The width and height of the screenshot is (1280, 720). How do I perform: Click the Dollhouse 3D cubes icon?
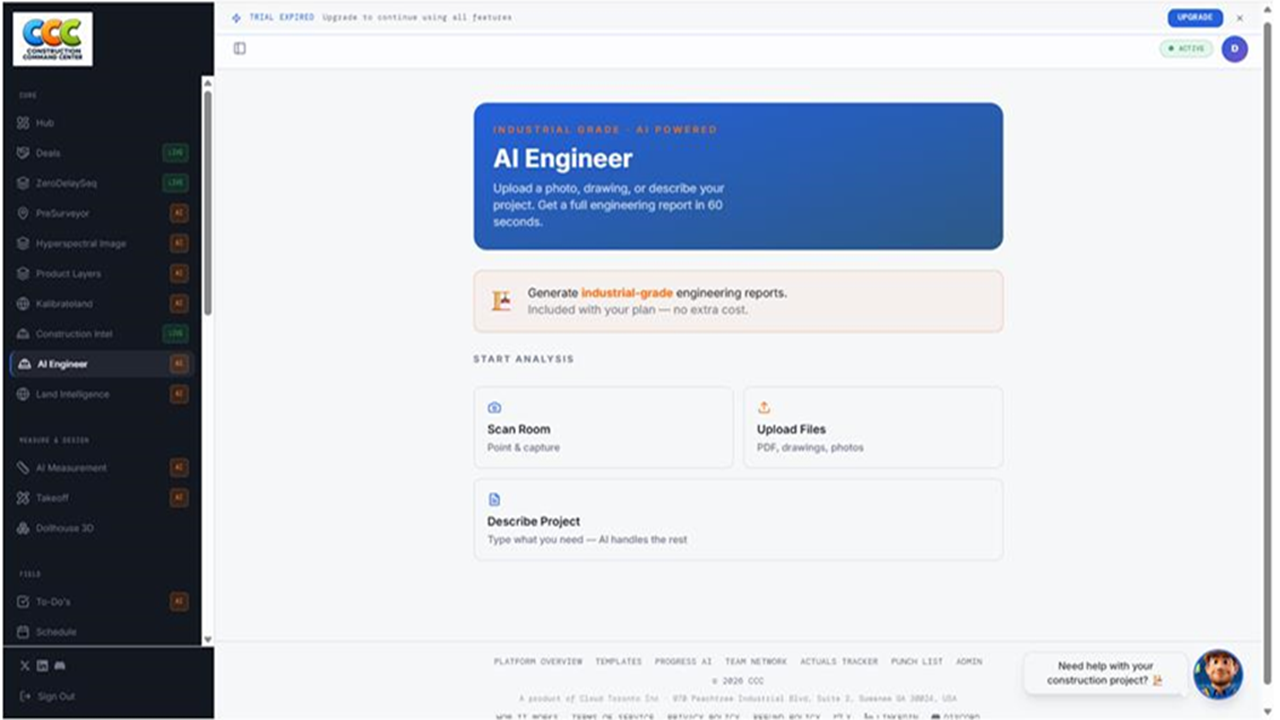24,528
